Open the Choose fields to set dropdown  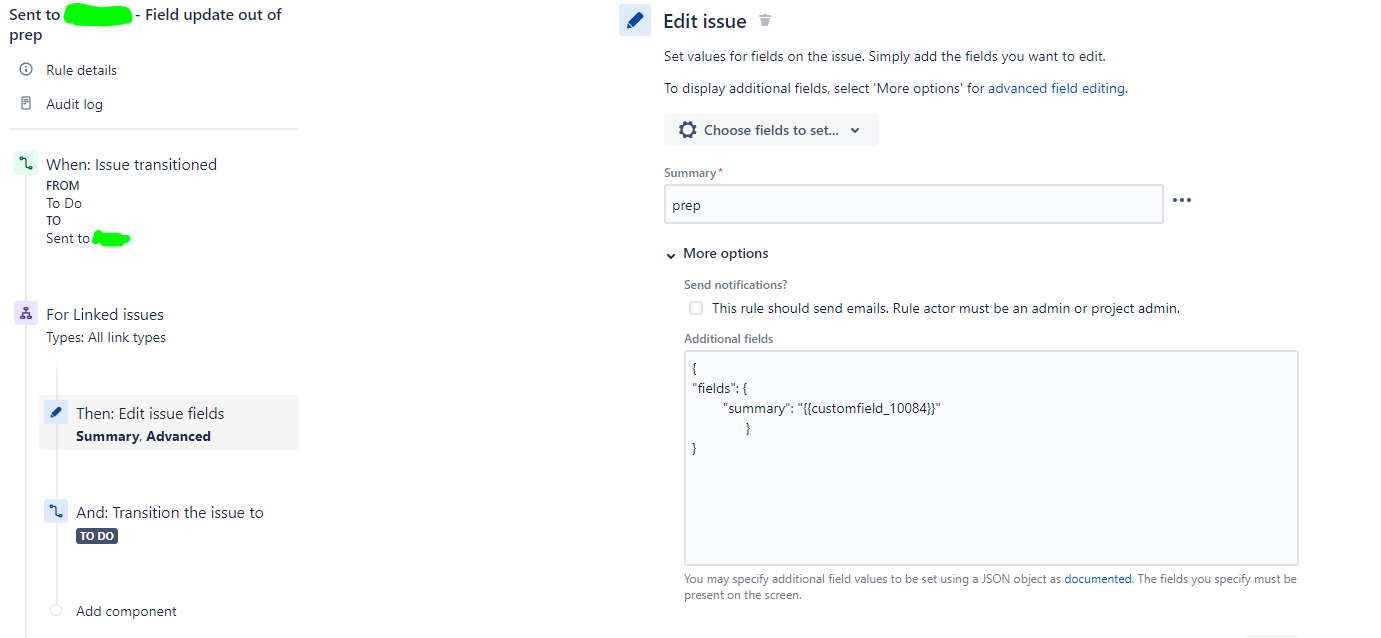pos(771,130)
